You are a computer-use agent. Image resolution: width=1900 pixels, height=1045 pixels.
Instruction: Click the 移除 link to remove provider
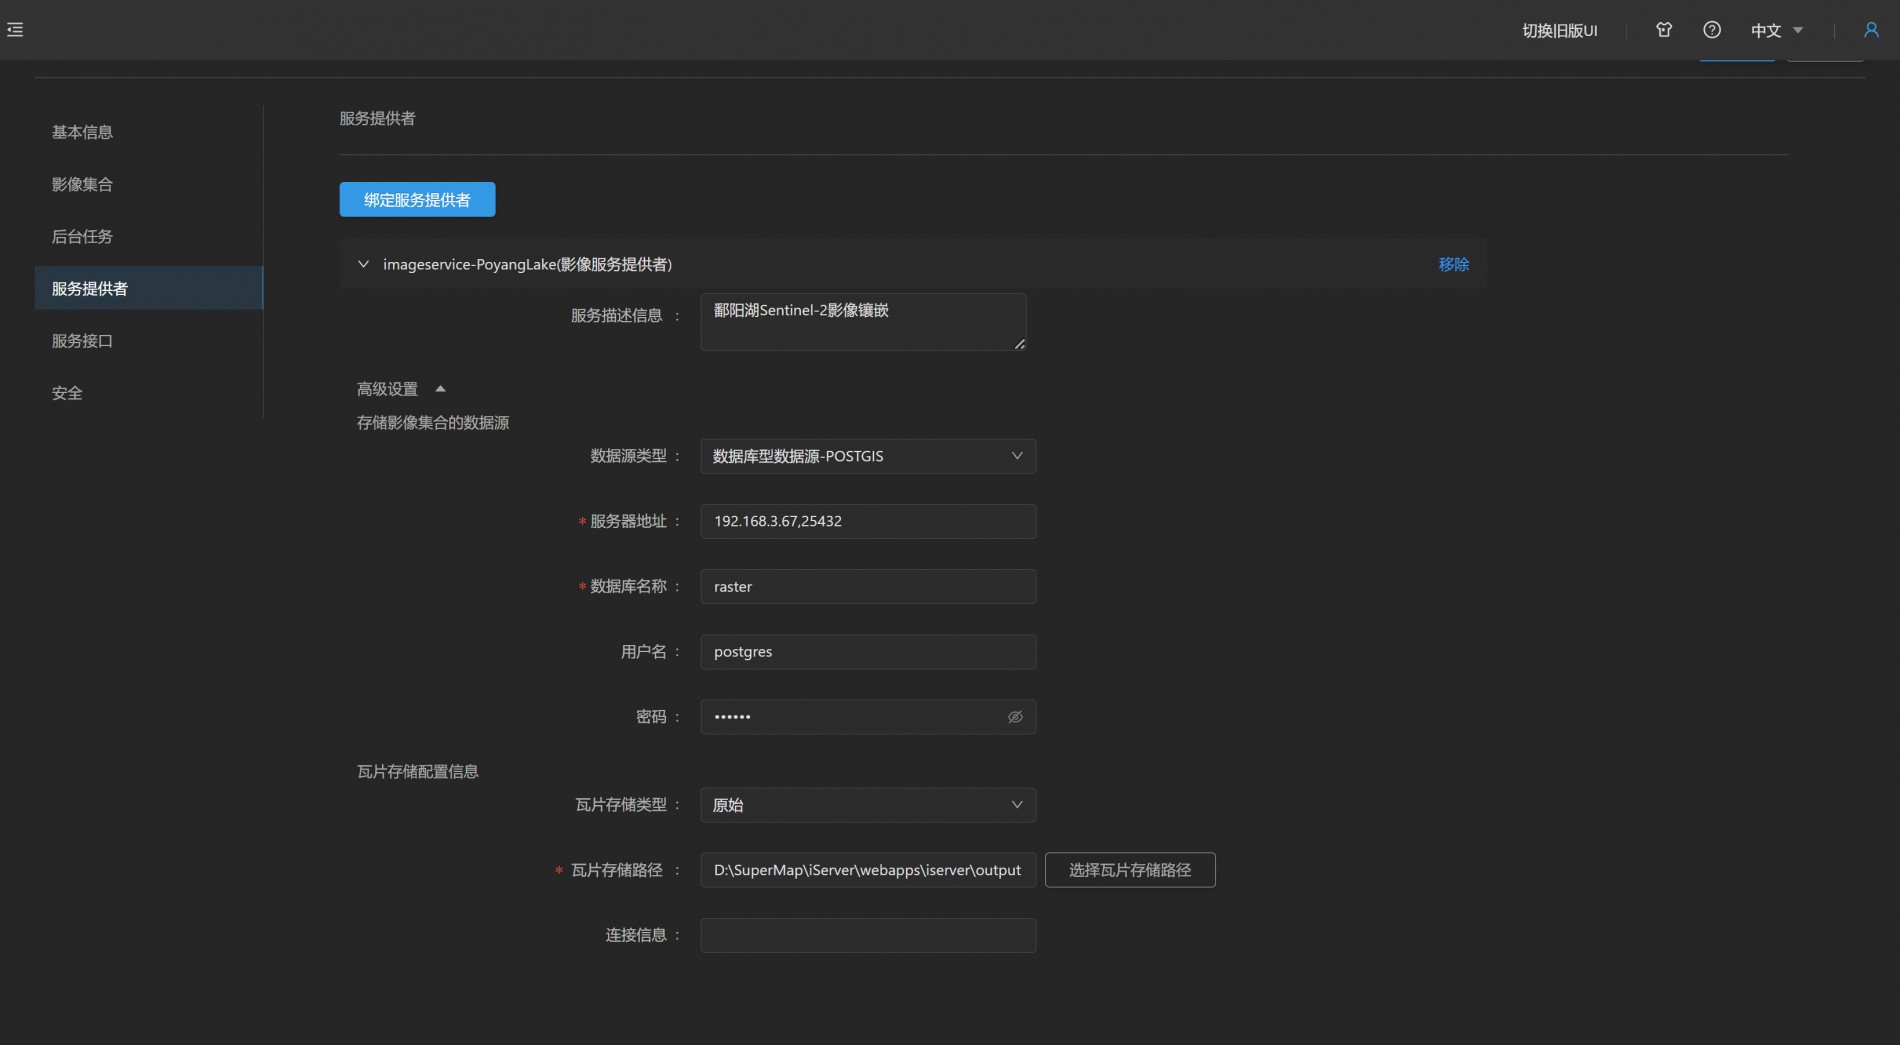click(x=1453, y=264)
